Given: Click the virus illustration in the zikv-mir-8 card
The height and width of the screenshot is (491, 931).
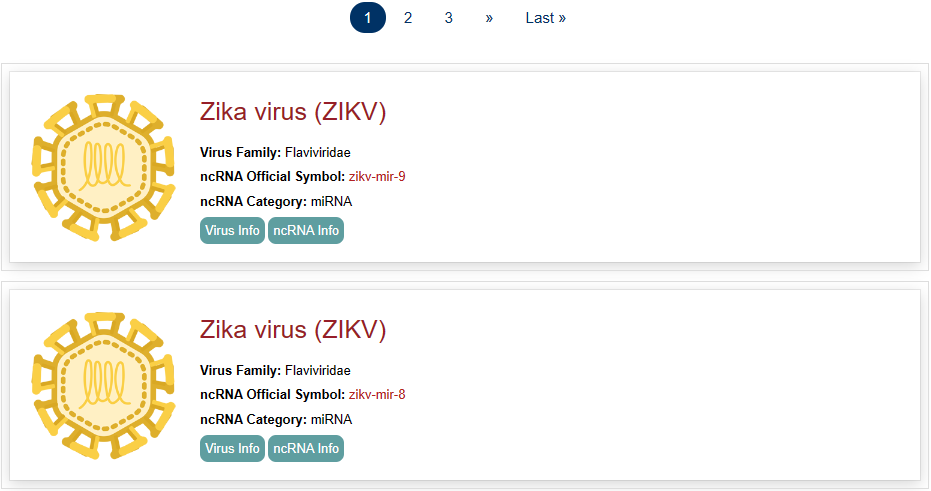Looking at the screenshot, I should click(97, 385).
